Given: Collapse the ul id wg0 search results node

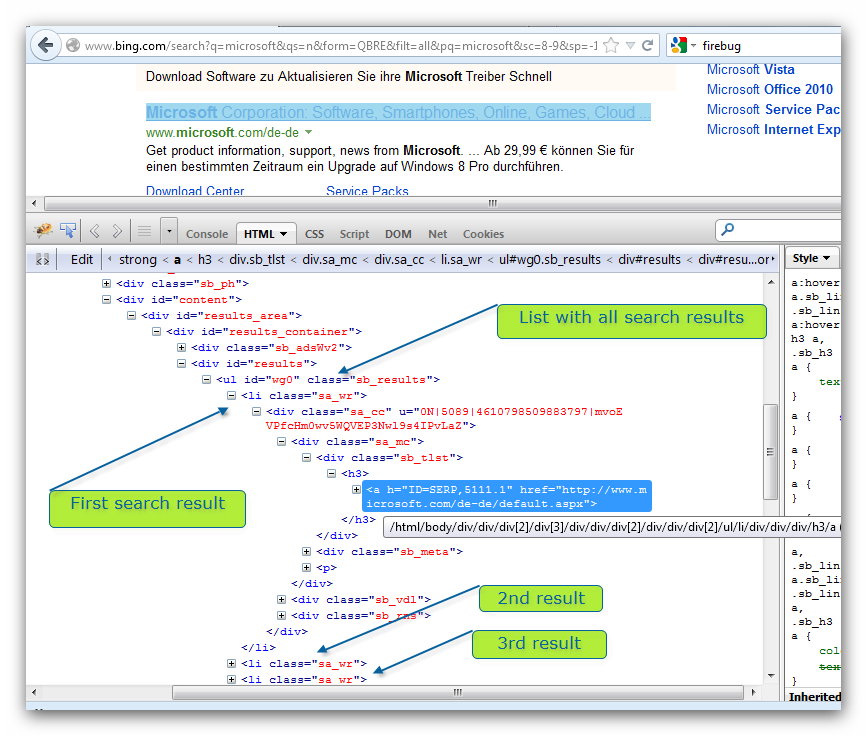Looking at the screenshot, I should point(207,379).
